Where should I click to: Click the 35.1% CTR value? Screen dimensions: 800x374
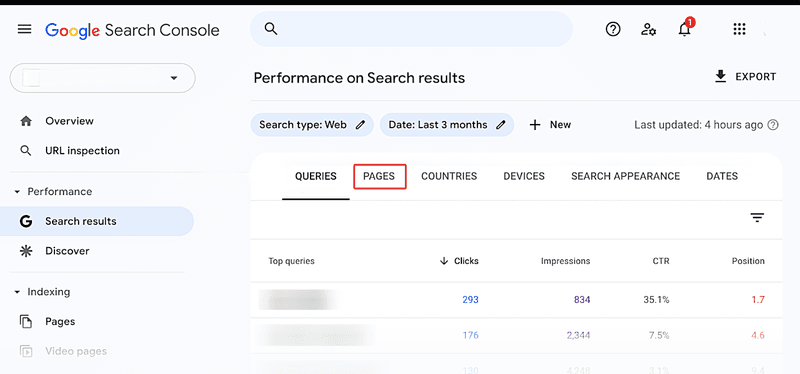click(x=656, y=300)
